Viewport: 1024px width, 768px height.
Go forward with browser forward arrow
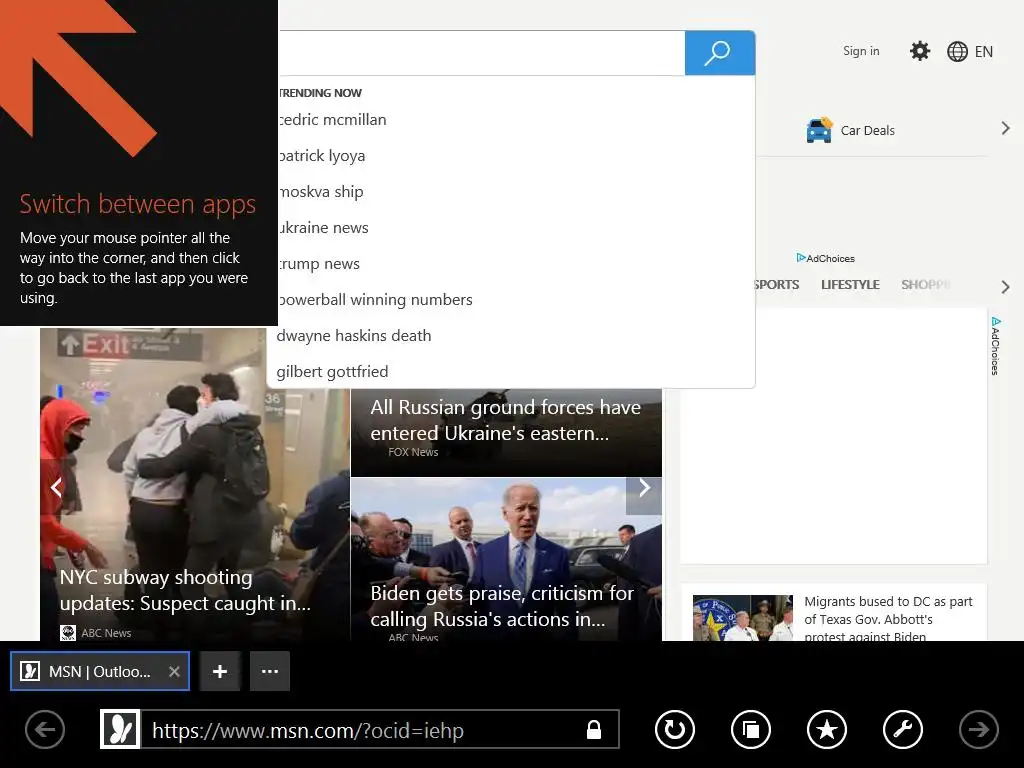(978, 729)
